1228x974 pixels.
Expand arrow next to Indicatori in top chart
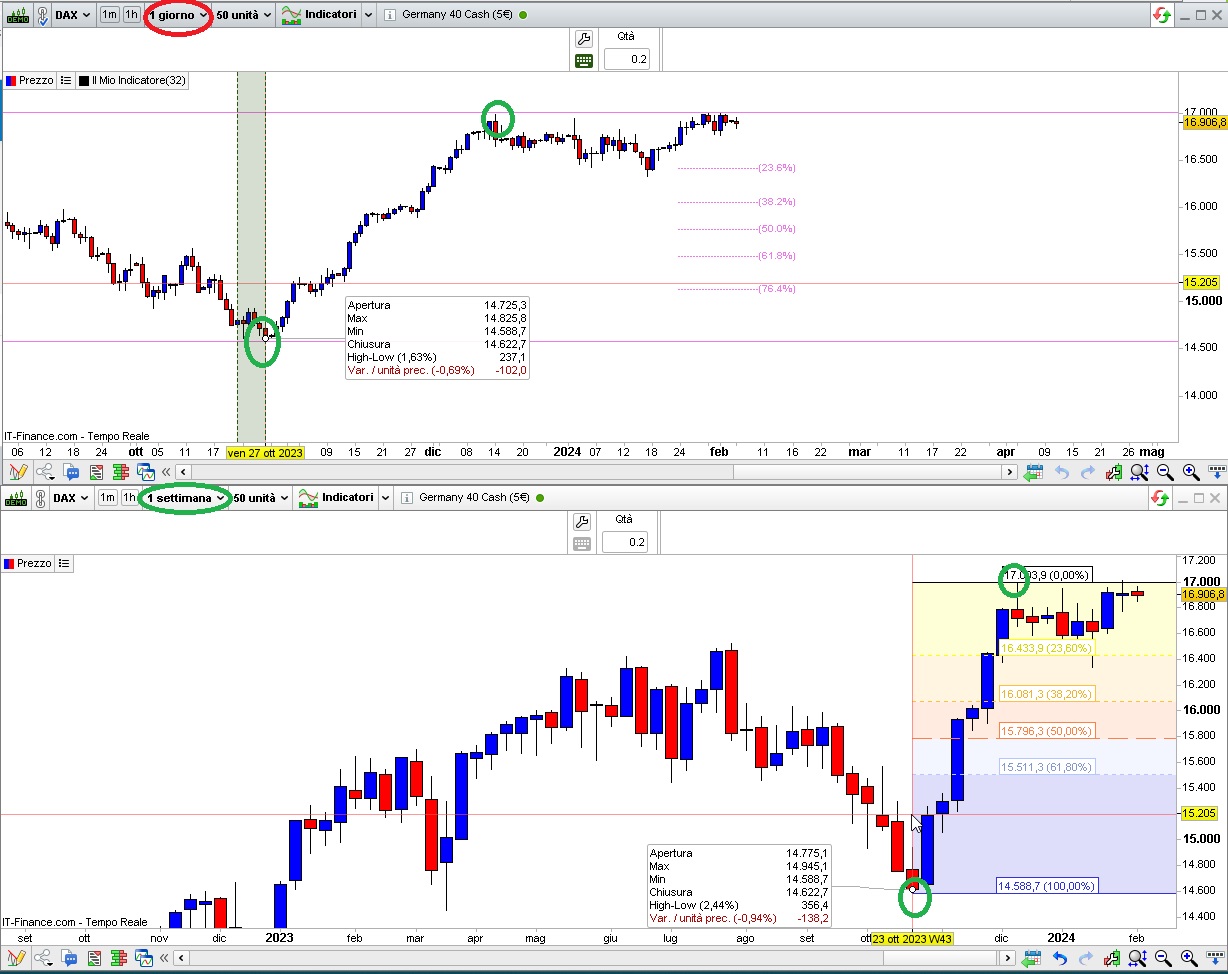pos(368,15)
